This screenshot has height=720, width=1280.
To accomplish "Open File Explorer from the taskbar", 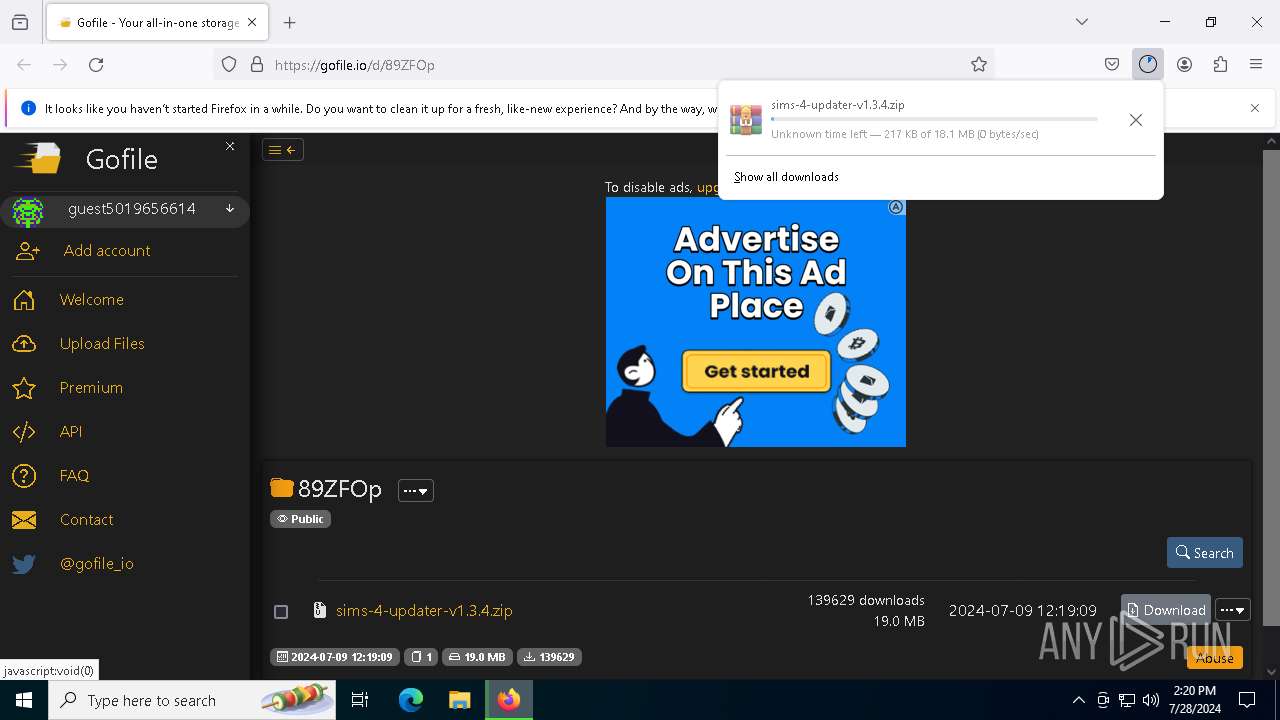I will click(459, 700).
